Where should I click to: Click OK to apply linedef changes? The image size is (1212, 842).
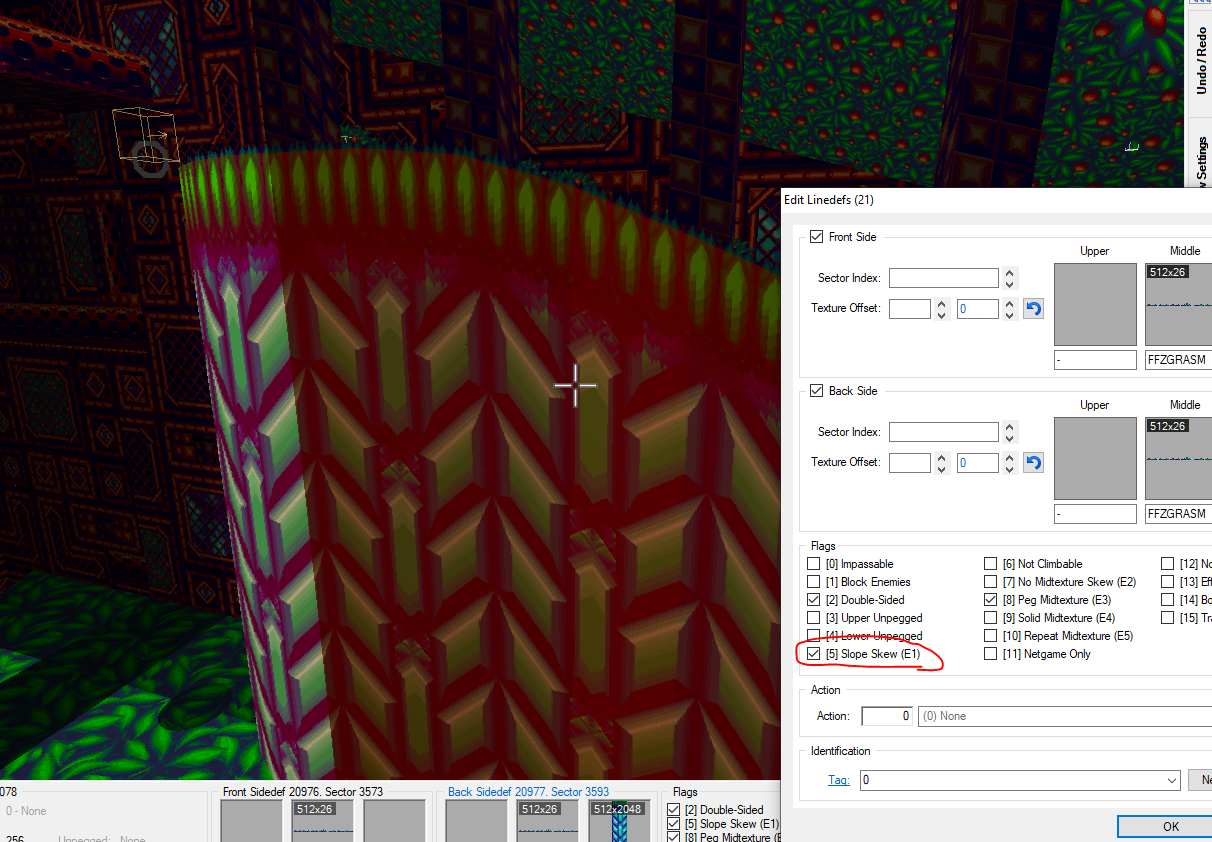coord(1165,827)
